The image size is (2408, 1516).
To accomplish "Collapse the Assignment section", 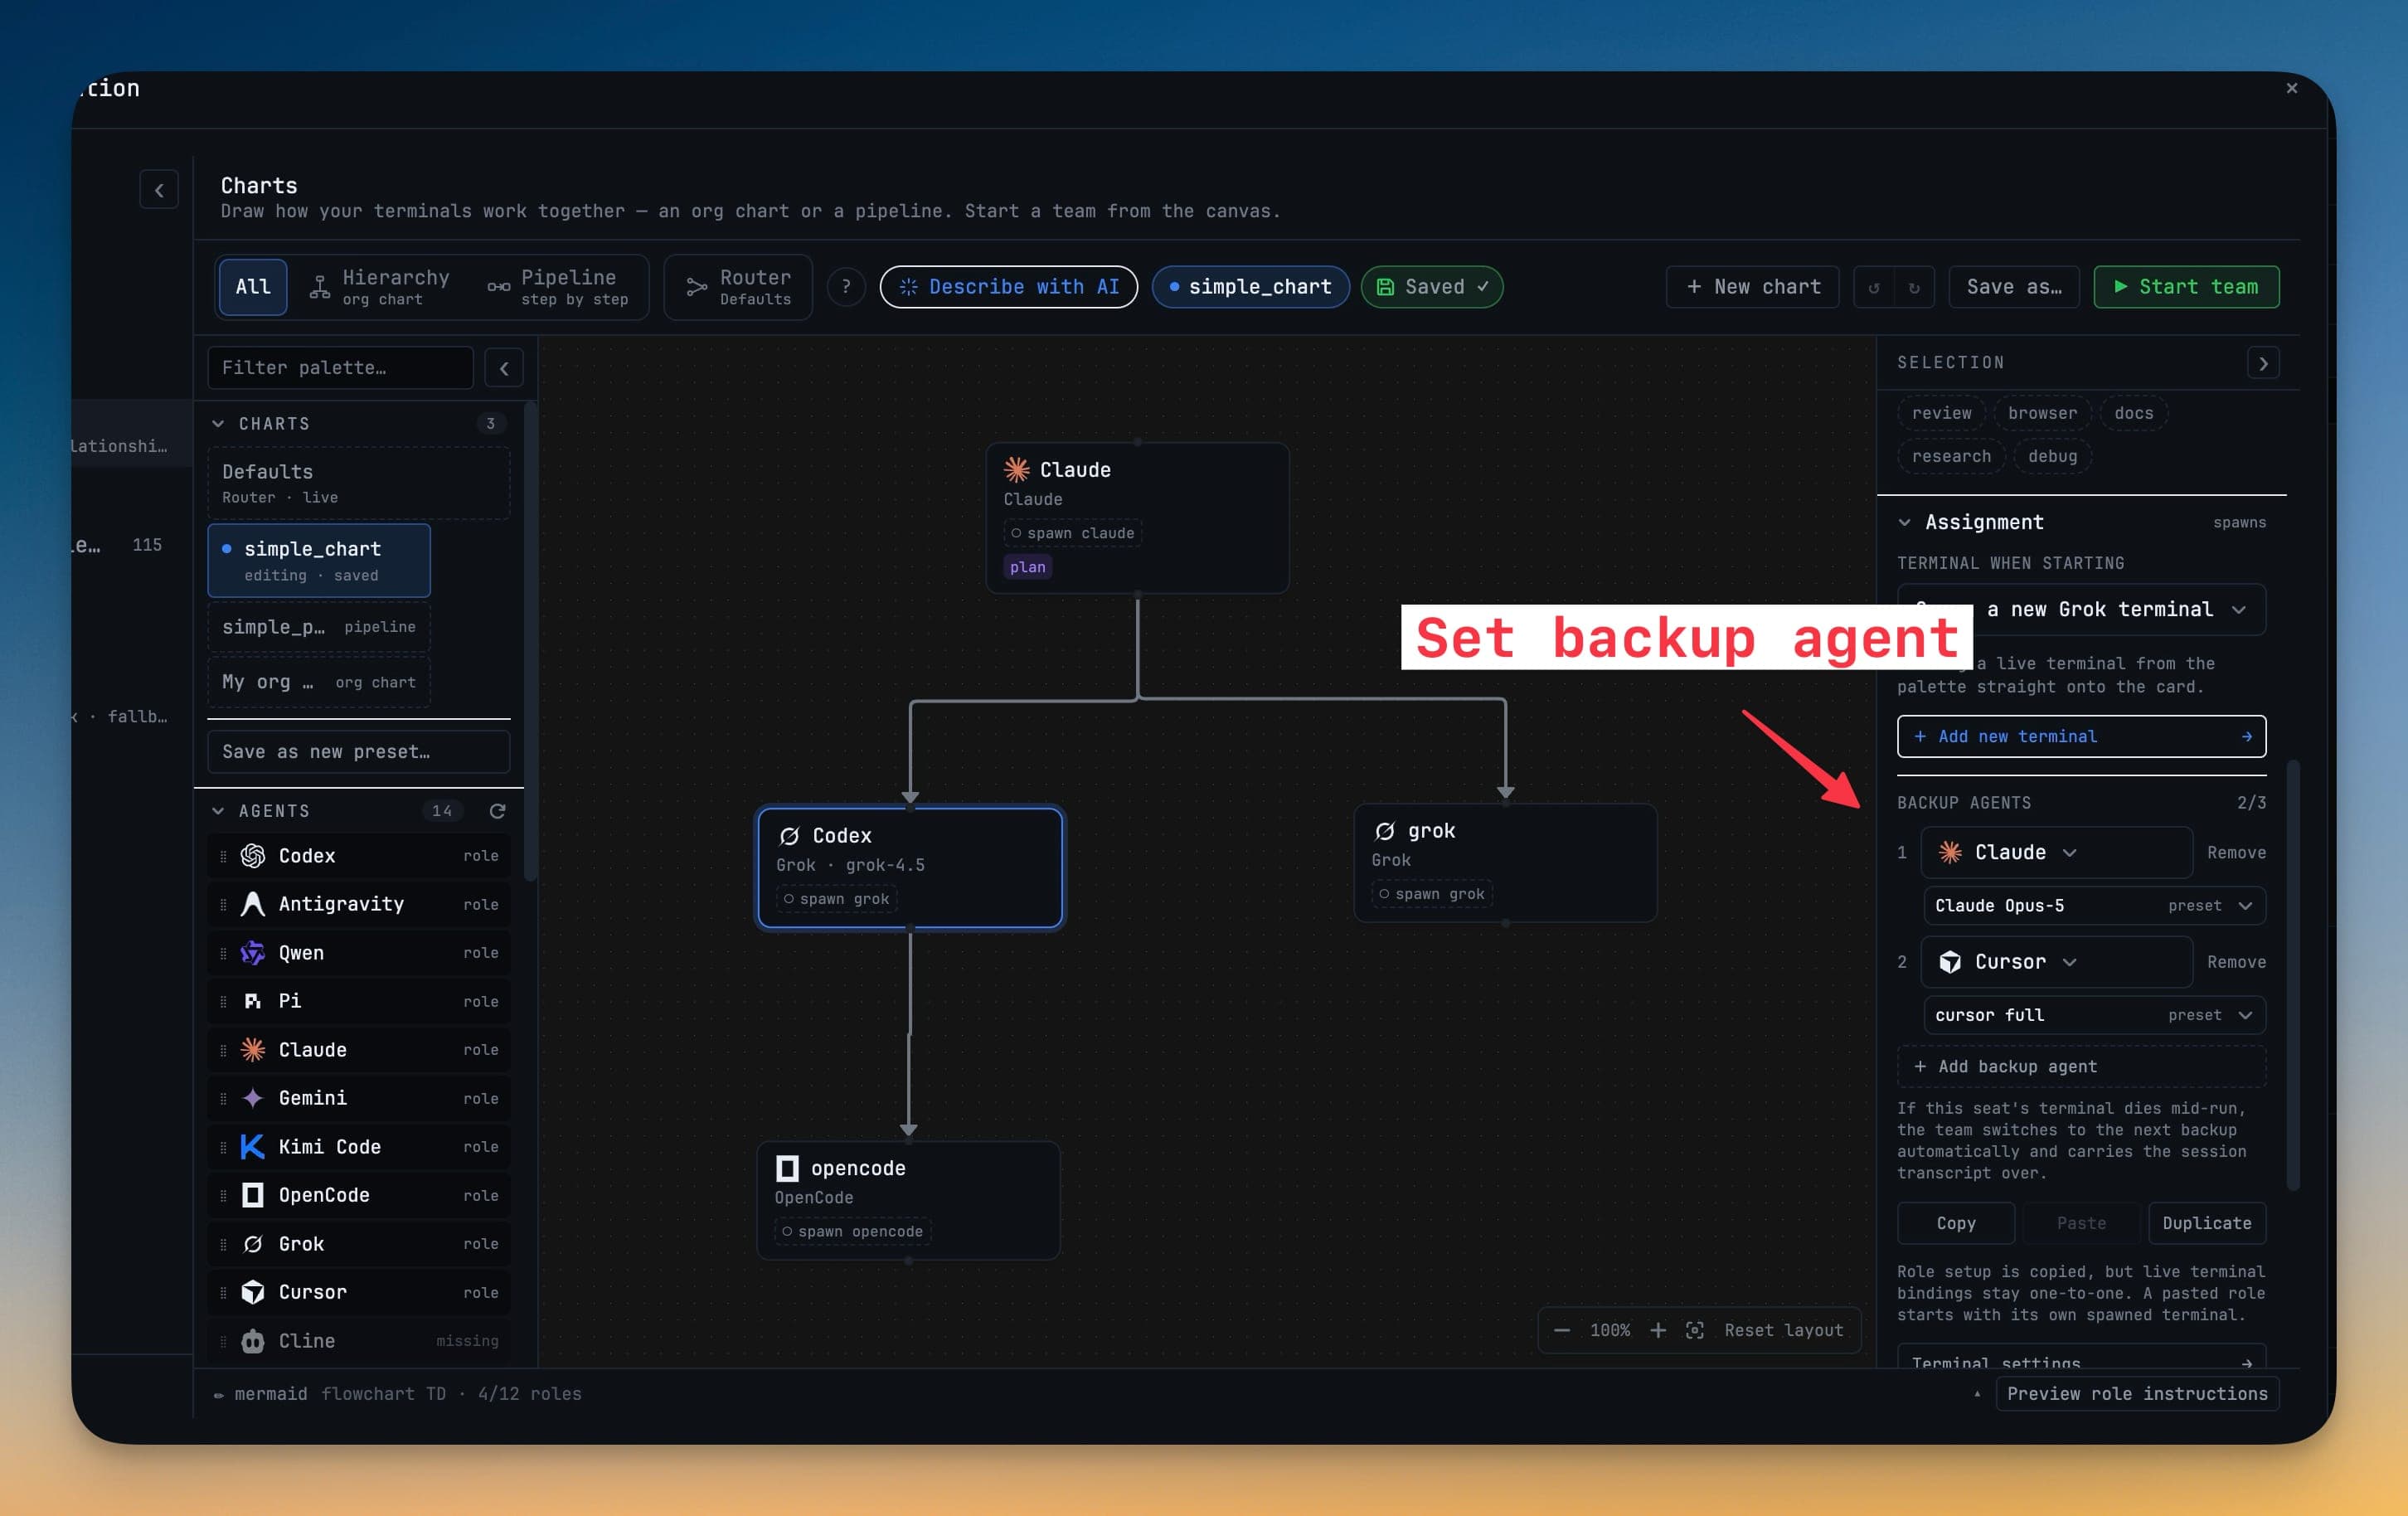I will tap(1904, 522).
